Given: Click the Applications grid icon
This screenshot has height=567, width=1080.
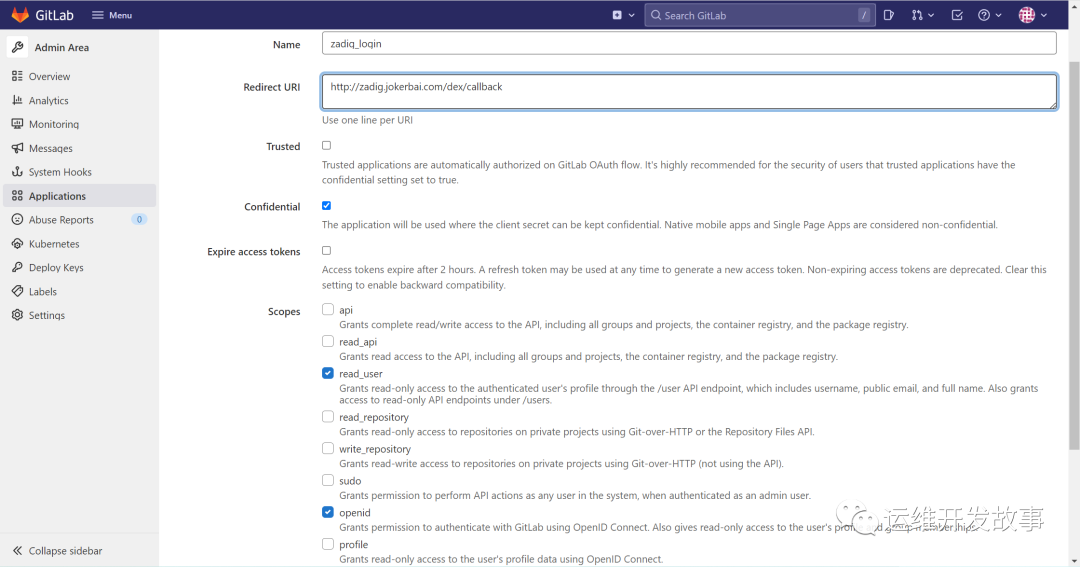Looking at the screenshot, I should coord(17,196).
